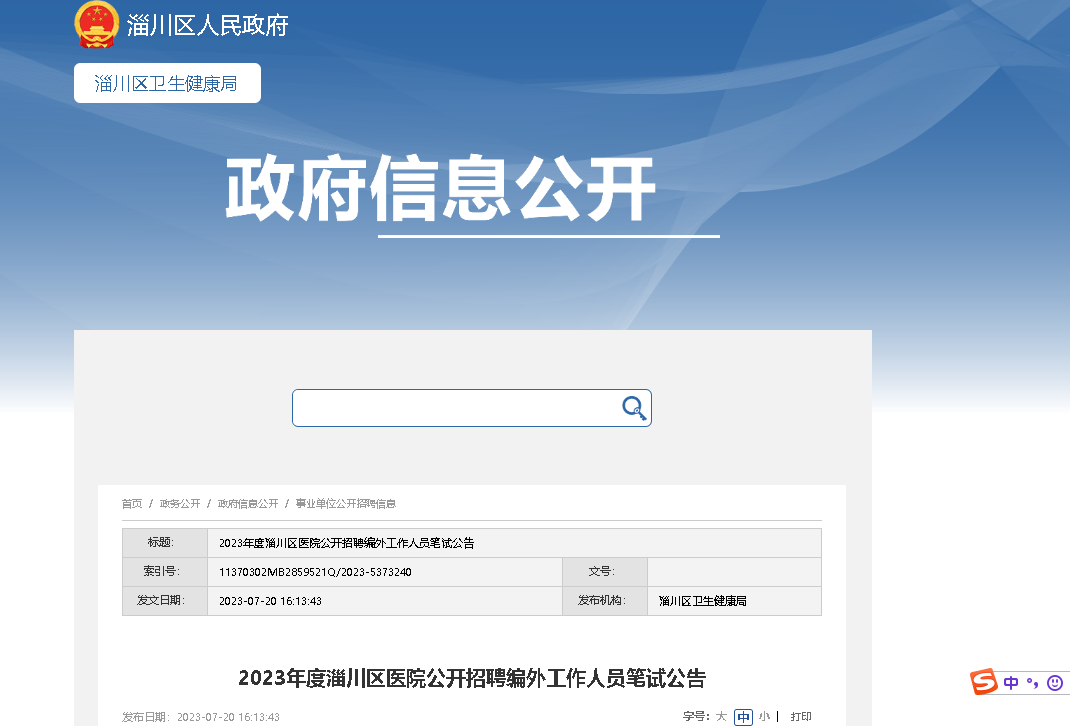Select 淄川区卫生健康局 publisher table cell
This screenshot has height=726, width=1070.
[x=734, y=601]
